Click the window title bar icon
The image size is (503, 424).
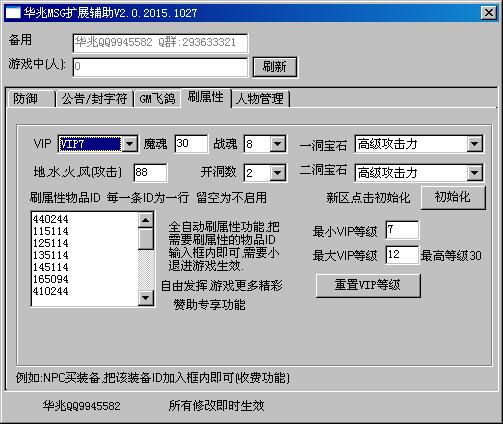coord(13,13)
